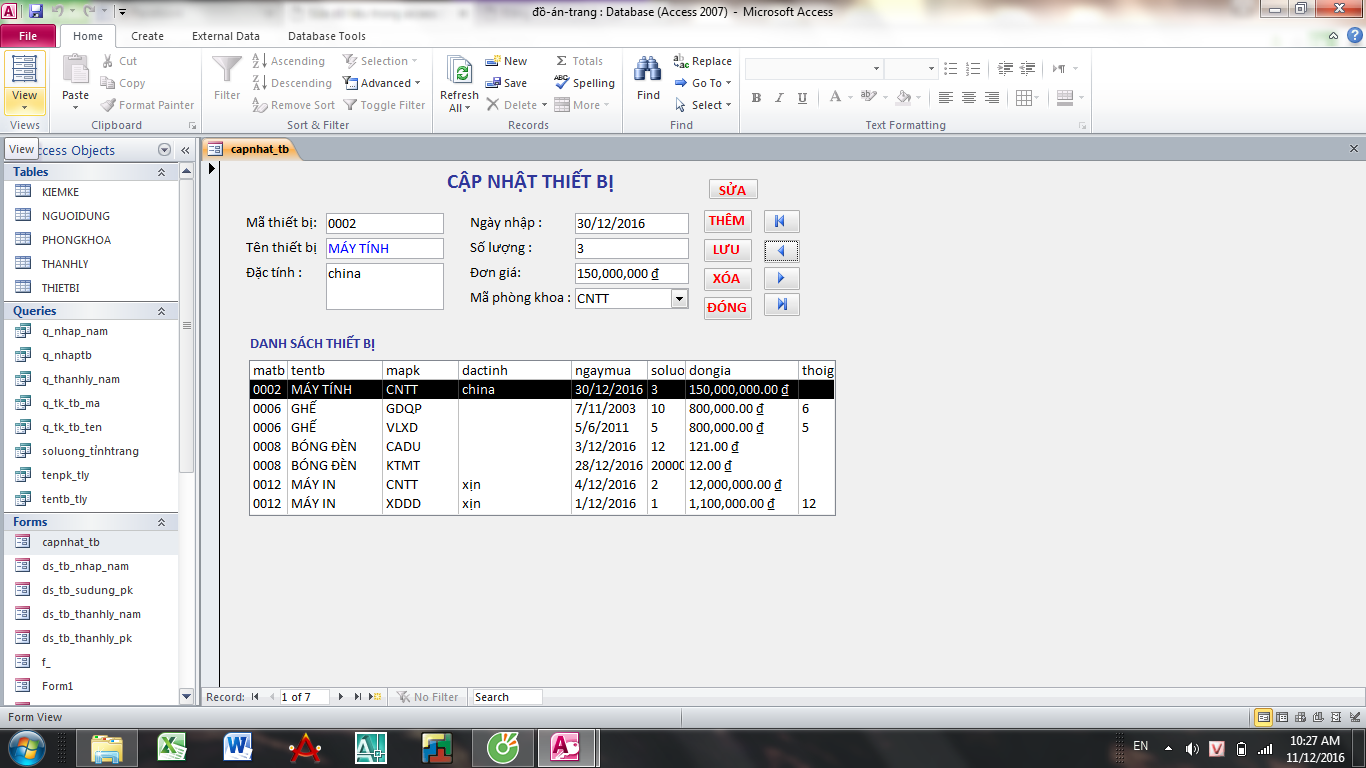
Task: Go to first record navigation button
Action: (781, 222)
